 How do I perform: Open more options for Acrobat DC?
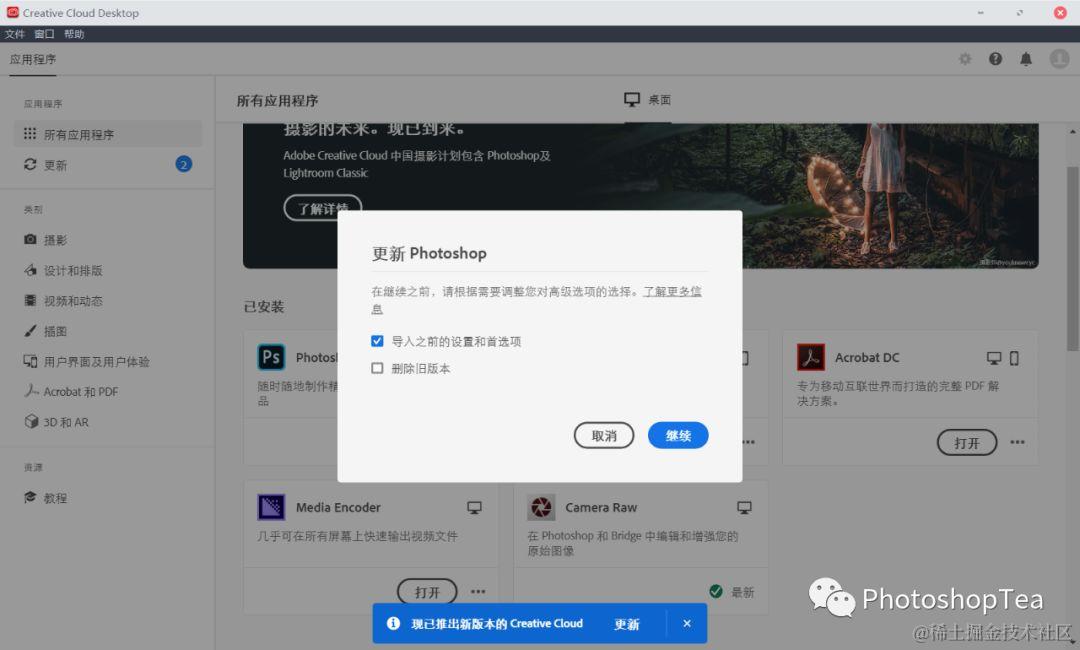coord(1017,442)
